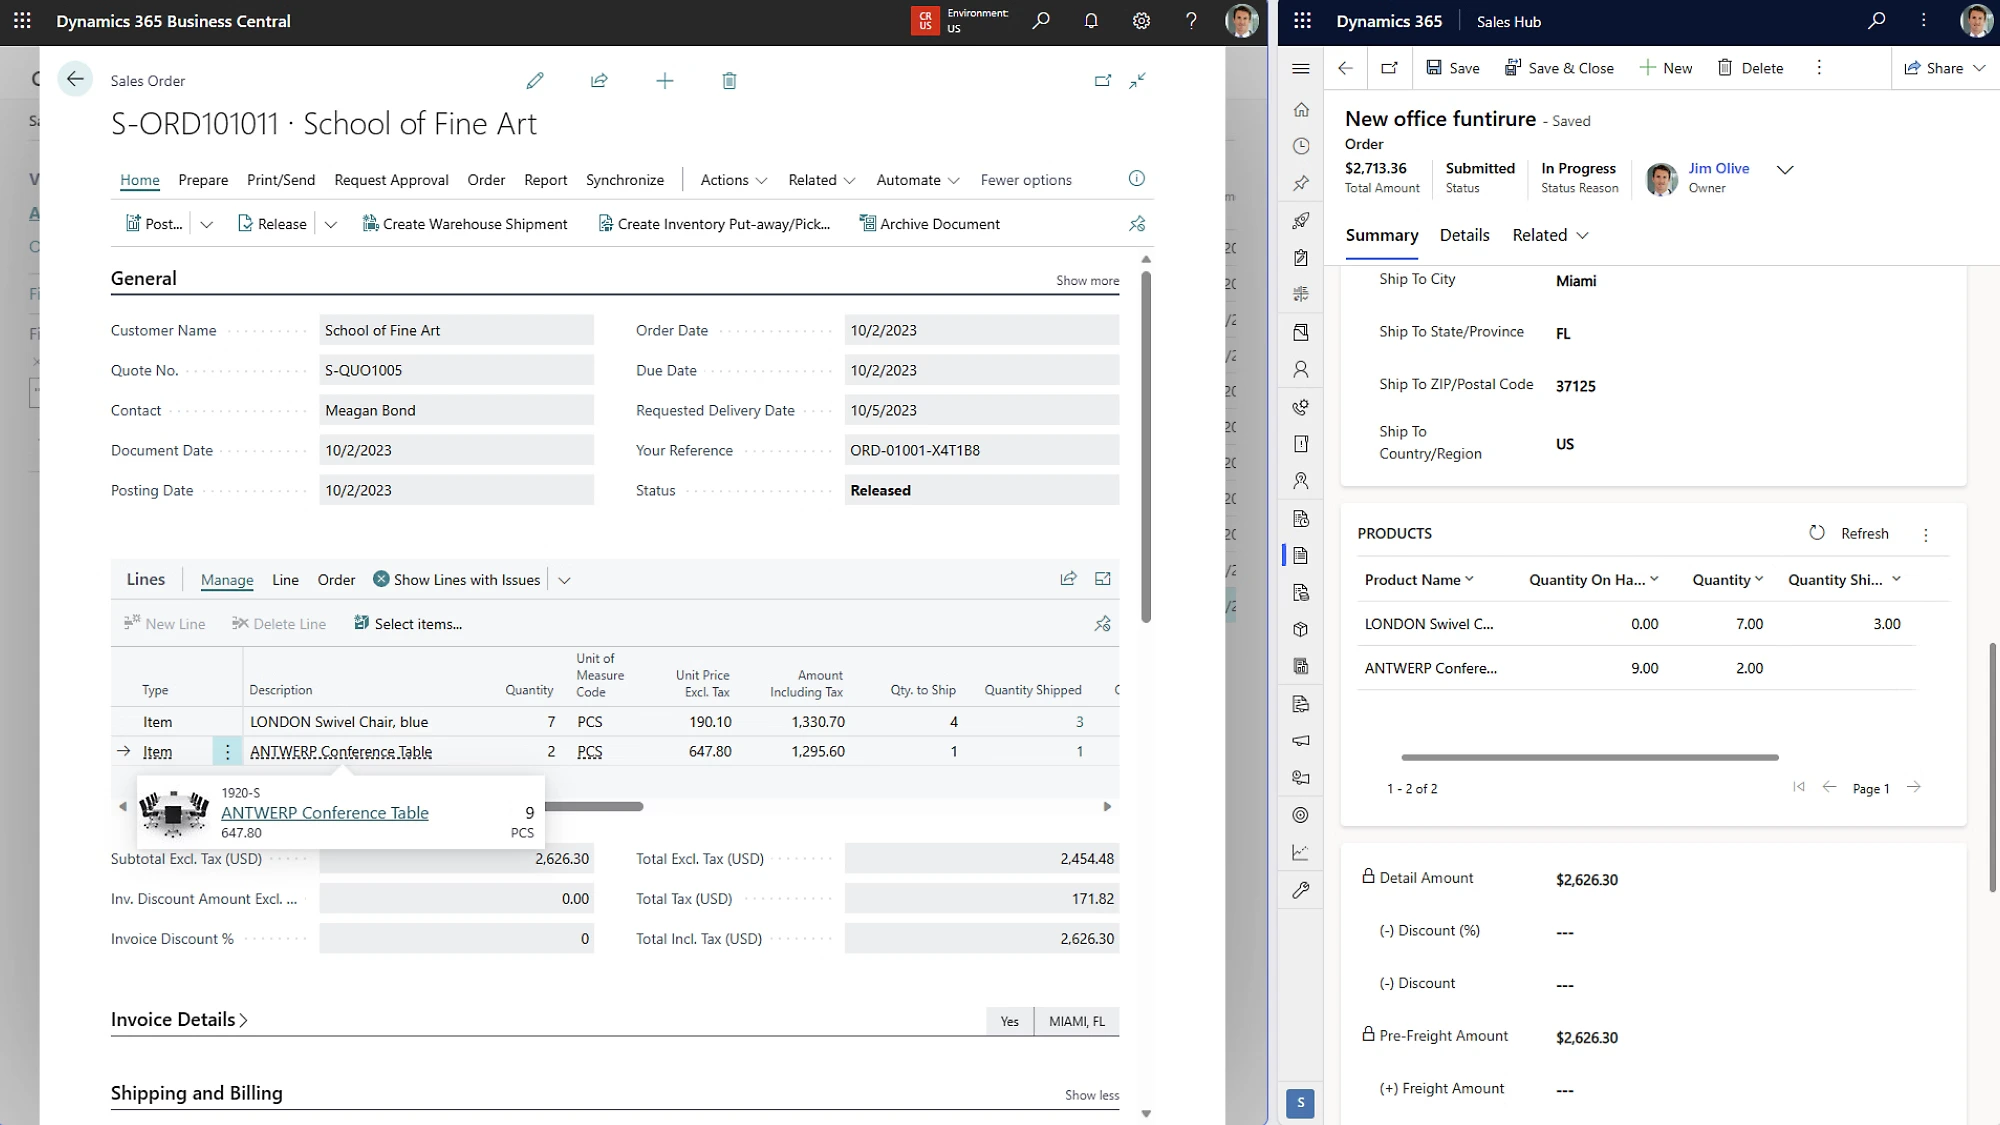2000x1125 pixels.
Task: Select the Home icon in the Sales Hub sidebar
Action: [x=1300, y=108]
